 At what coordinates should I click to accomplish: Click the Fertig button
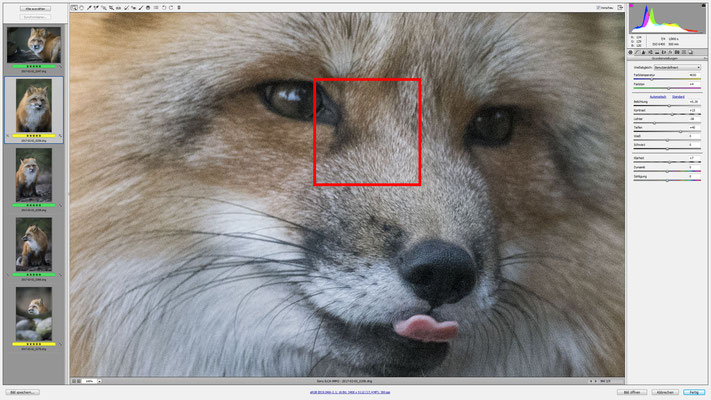tap(694, 392)
